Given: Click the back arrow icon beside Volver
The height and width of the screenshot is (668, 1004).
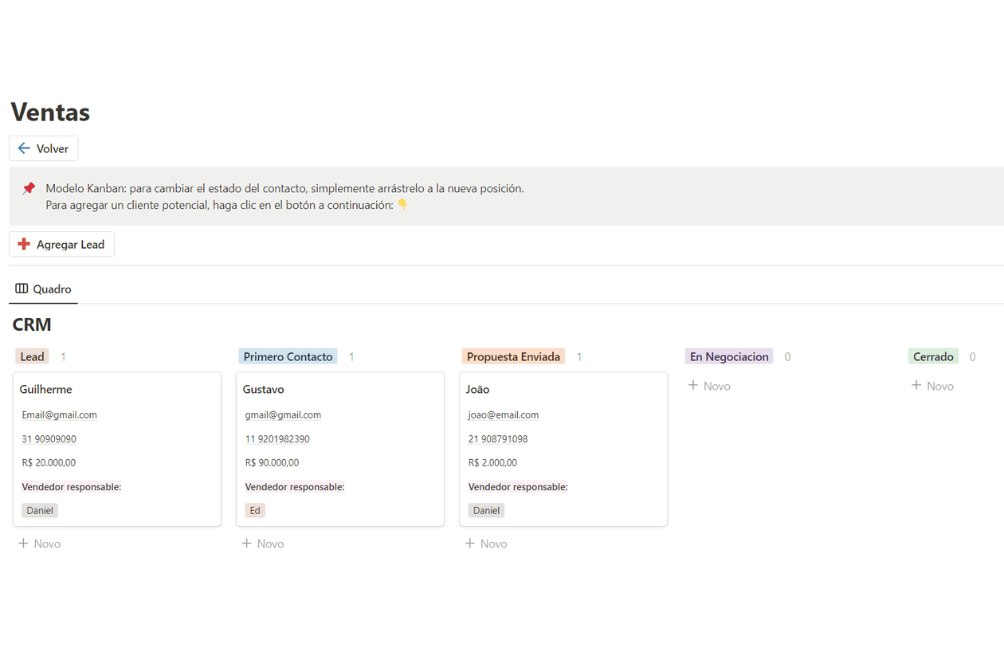Looking at the screenshot, I should coord(24,149).
